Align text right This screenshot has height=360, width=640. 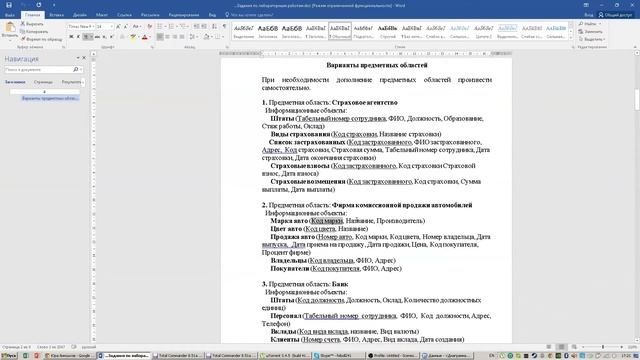coord(175,37)
